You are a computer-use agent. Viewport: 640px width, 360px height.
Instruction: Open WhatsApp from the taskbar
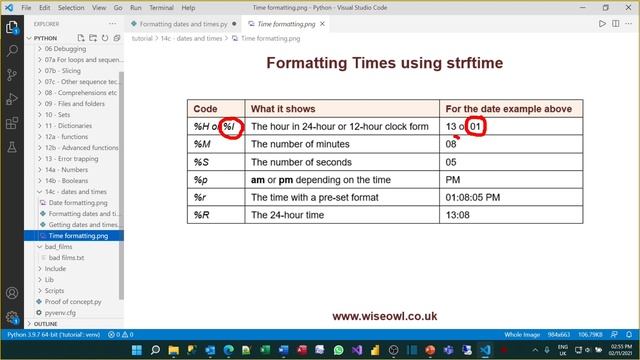tap(338, 350)
